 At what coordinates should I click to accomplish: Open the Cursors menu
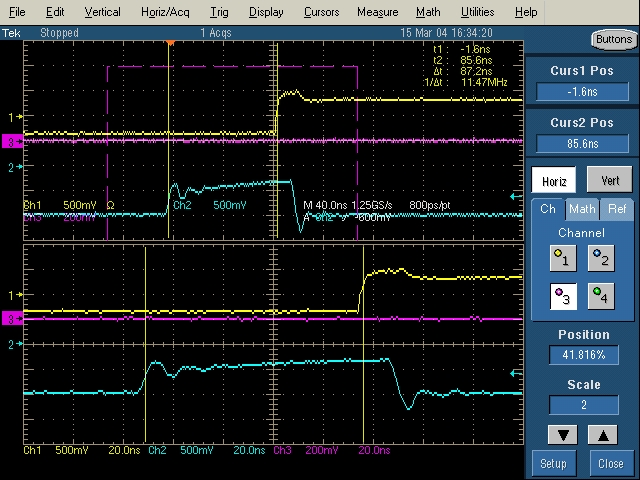pyautogui.click(x=321, y=12)
